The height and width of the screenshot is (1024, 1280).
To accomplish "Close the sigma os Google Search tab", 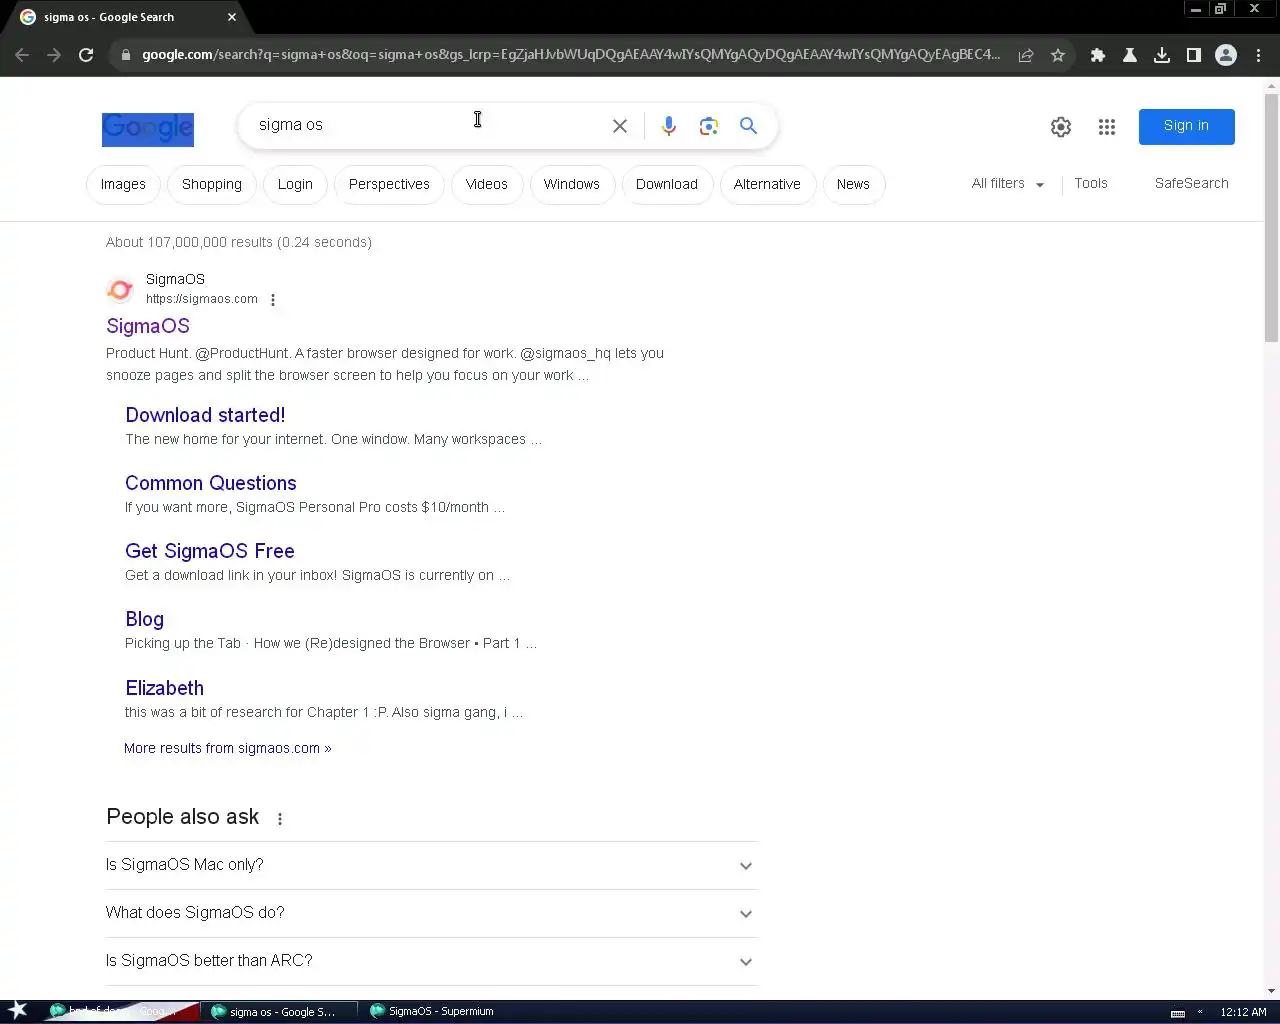I will click(x=232, y=17).
